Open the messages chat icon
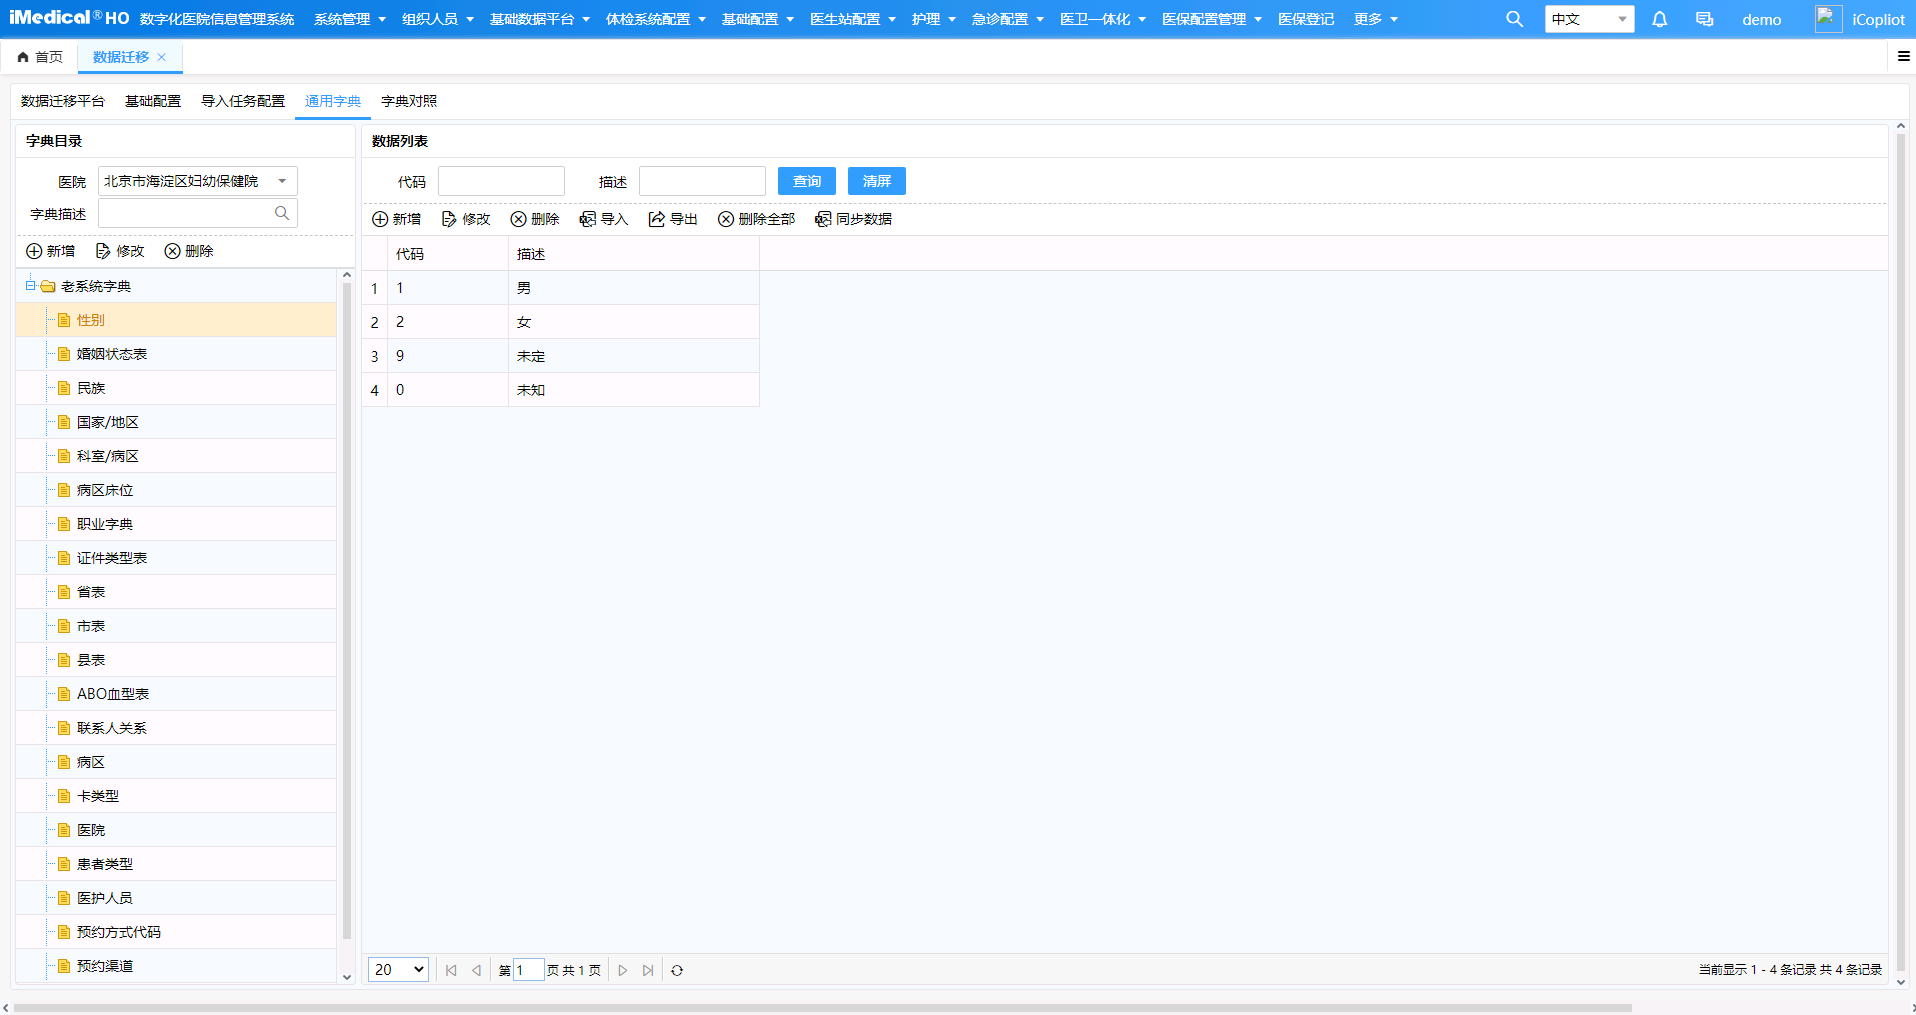Image resolution: width=1916 pixels, height=1015 pixels. [1704, 19]
